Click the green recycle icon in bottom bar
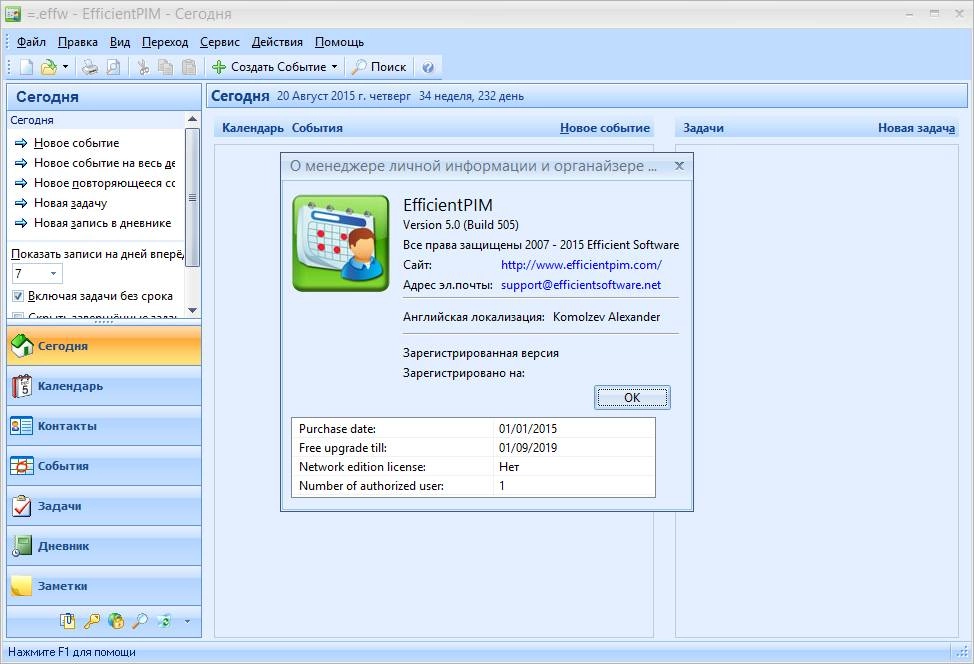974x664 pixels. [164, 621]
